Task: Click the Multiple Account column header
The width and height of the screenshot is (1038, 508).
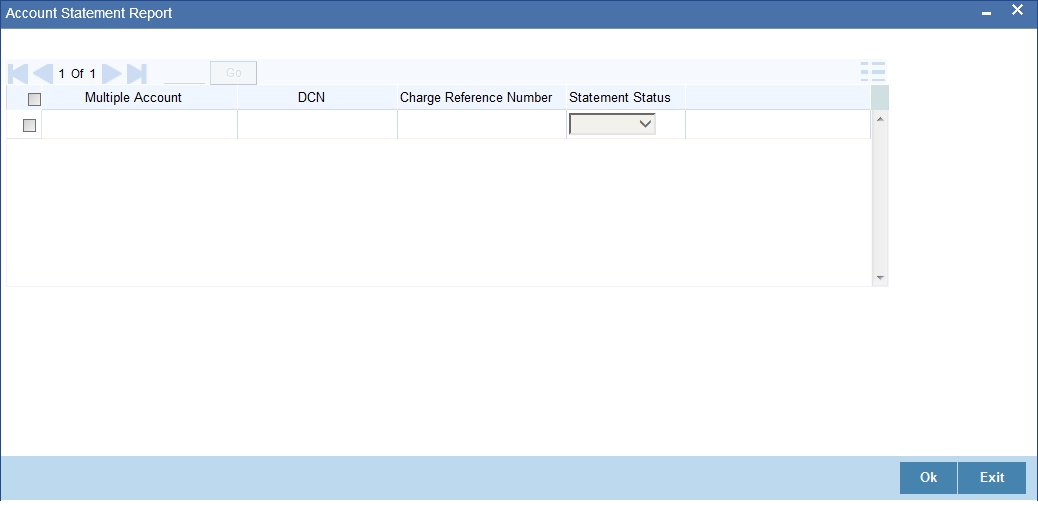Action: click(x=133, y=97)
